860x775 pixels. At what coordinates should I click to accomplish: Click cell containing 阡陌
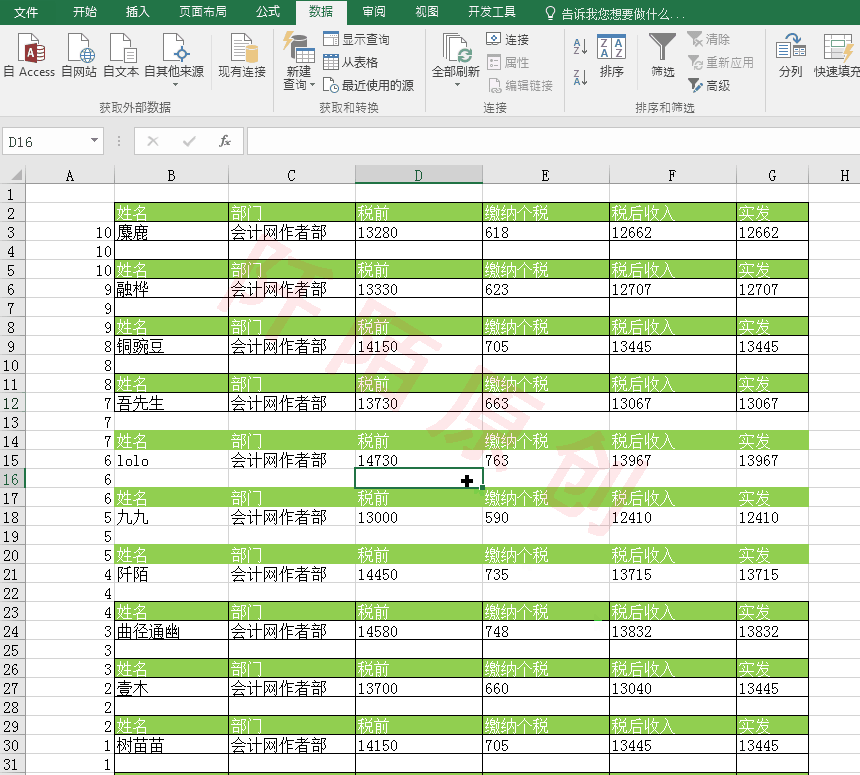[171, 574]
